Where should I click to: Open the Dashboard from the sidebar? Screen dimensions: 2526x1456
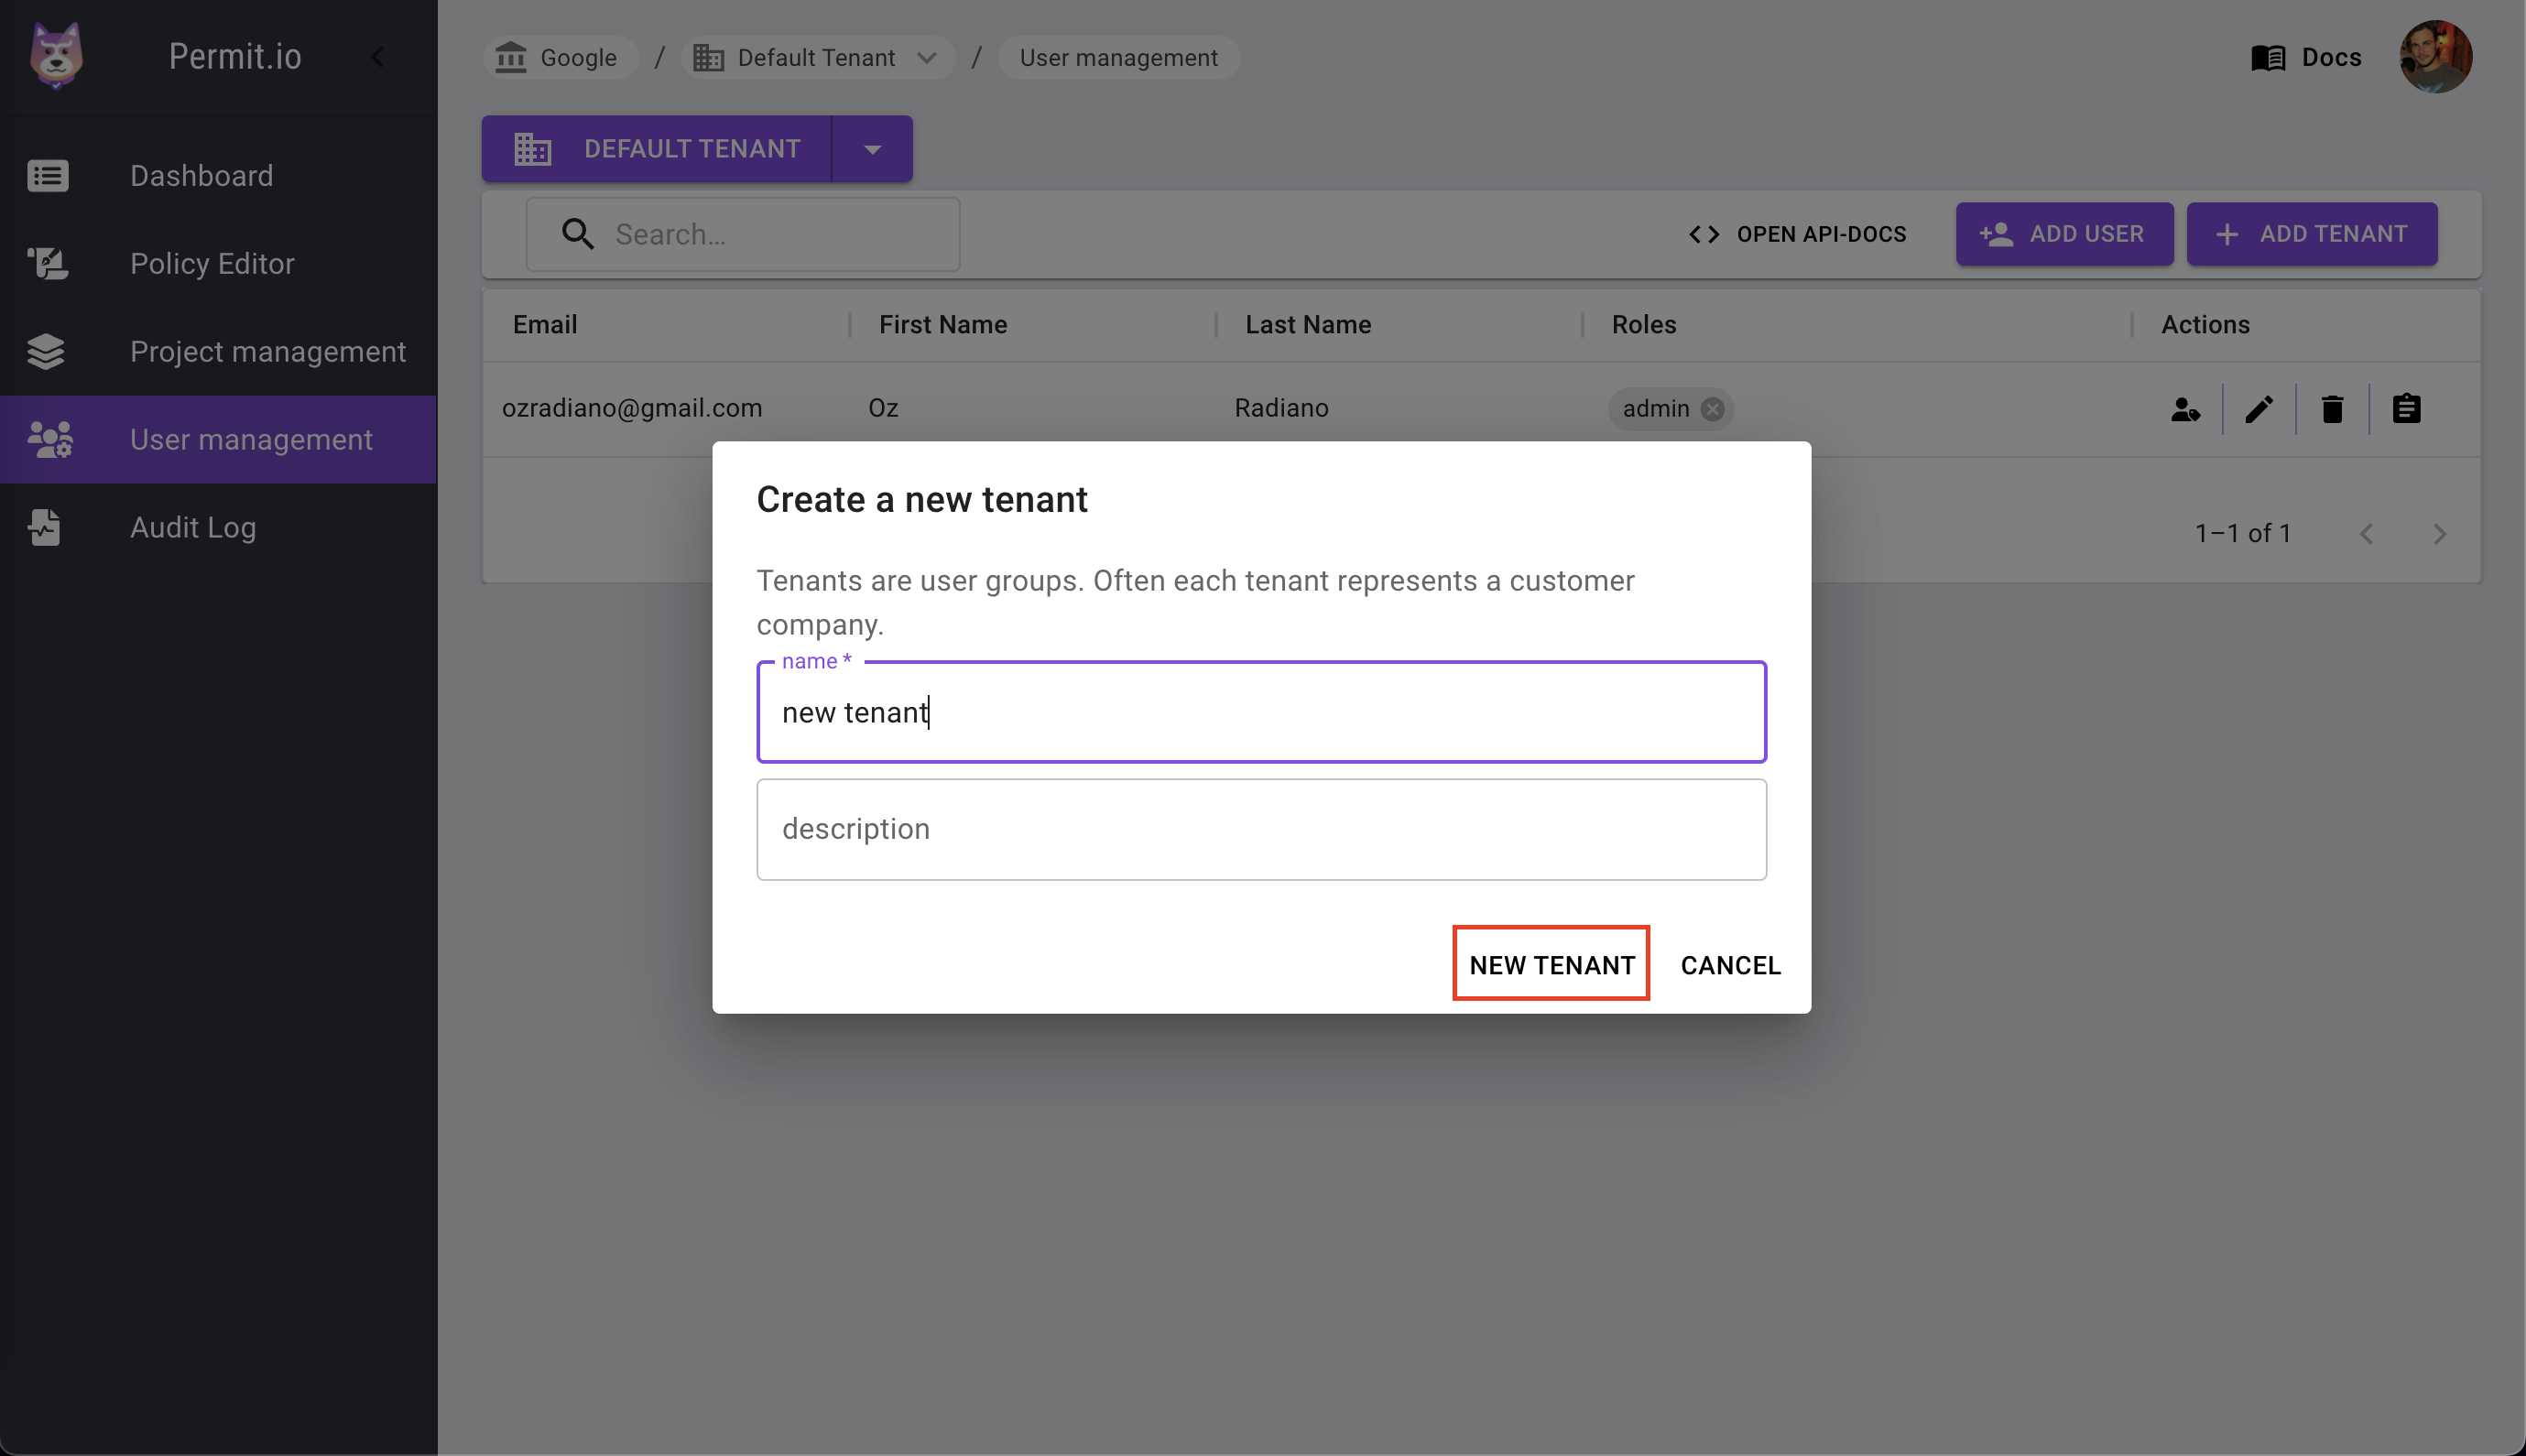[x=201, y=175]
